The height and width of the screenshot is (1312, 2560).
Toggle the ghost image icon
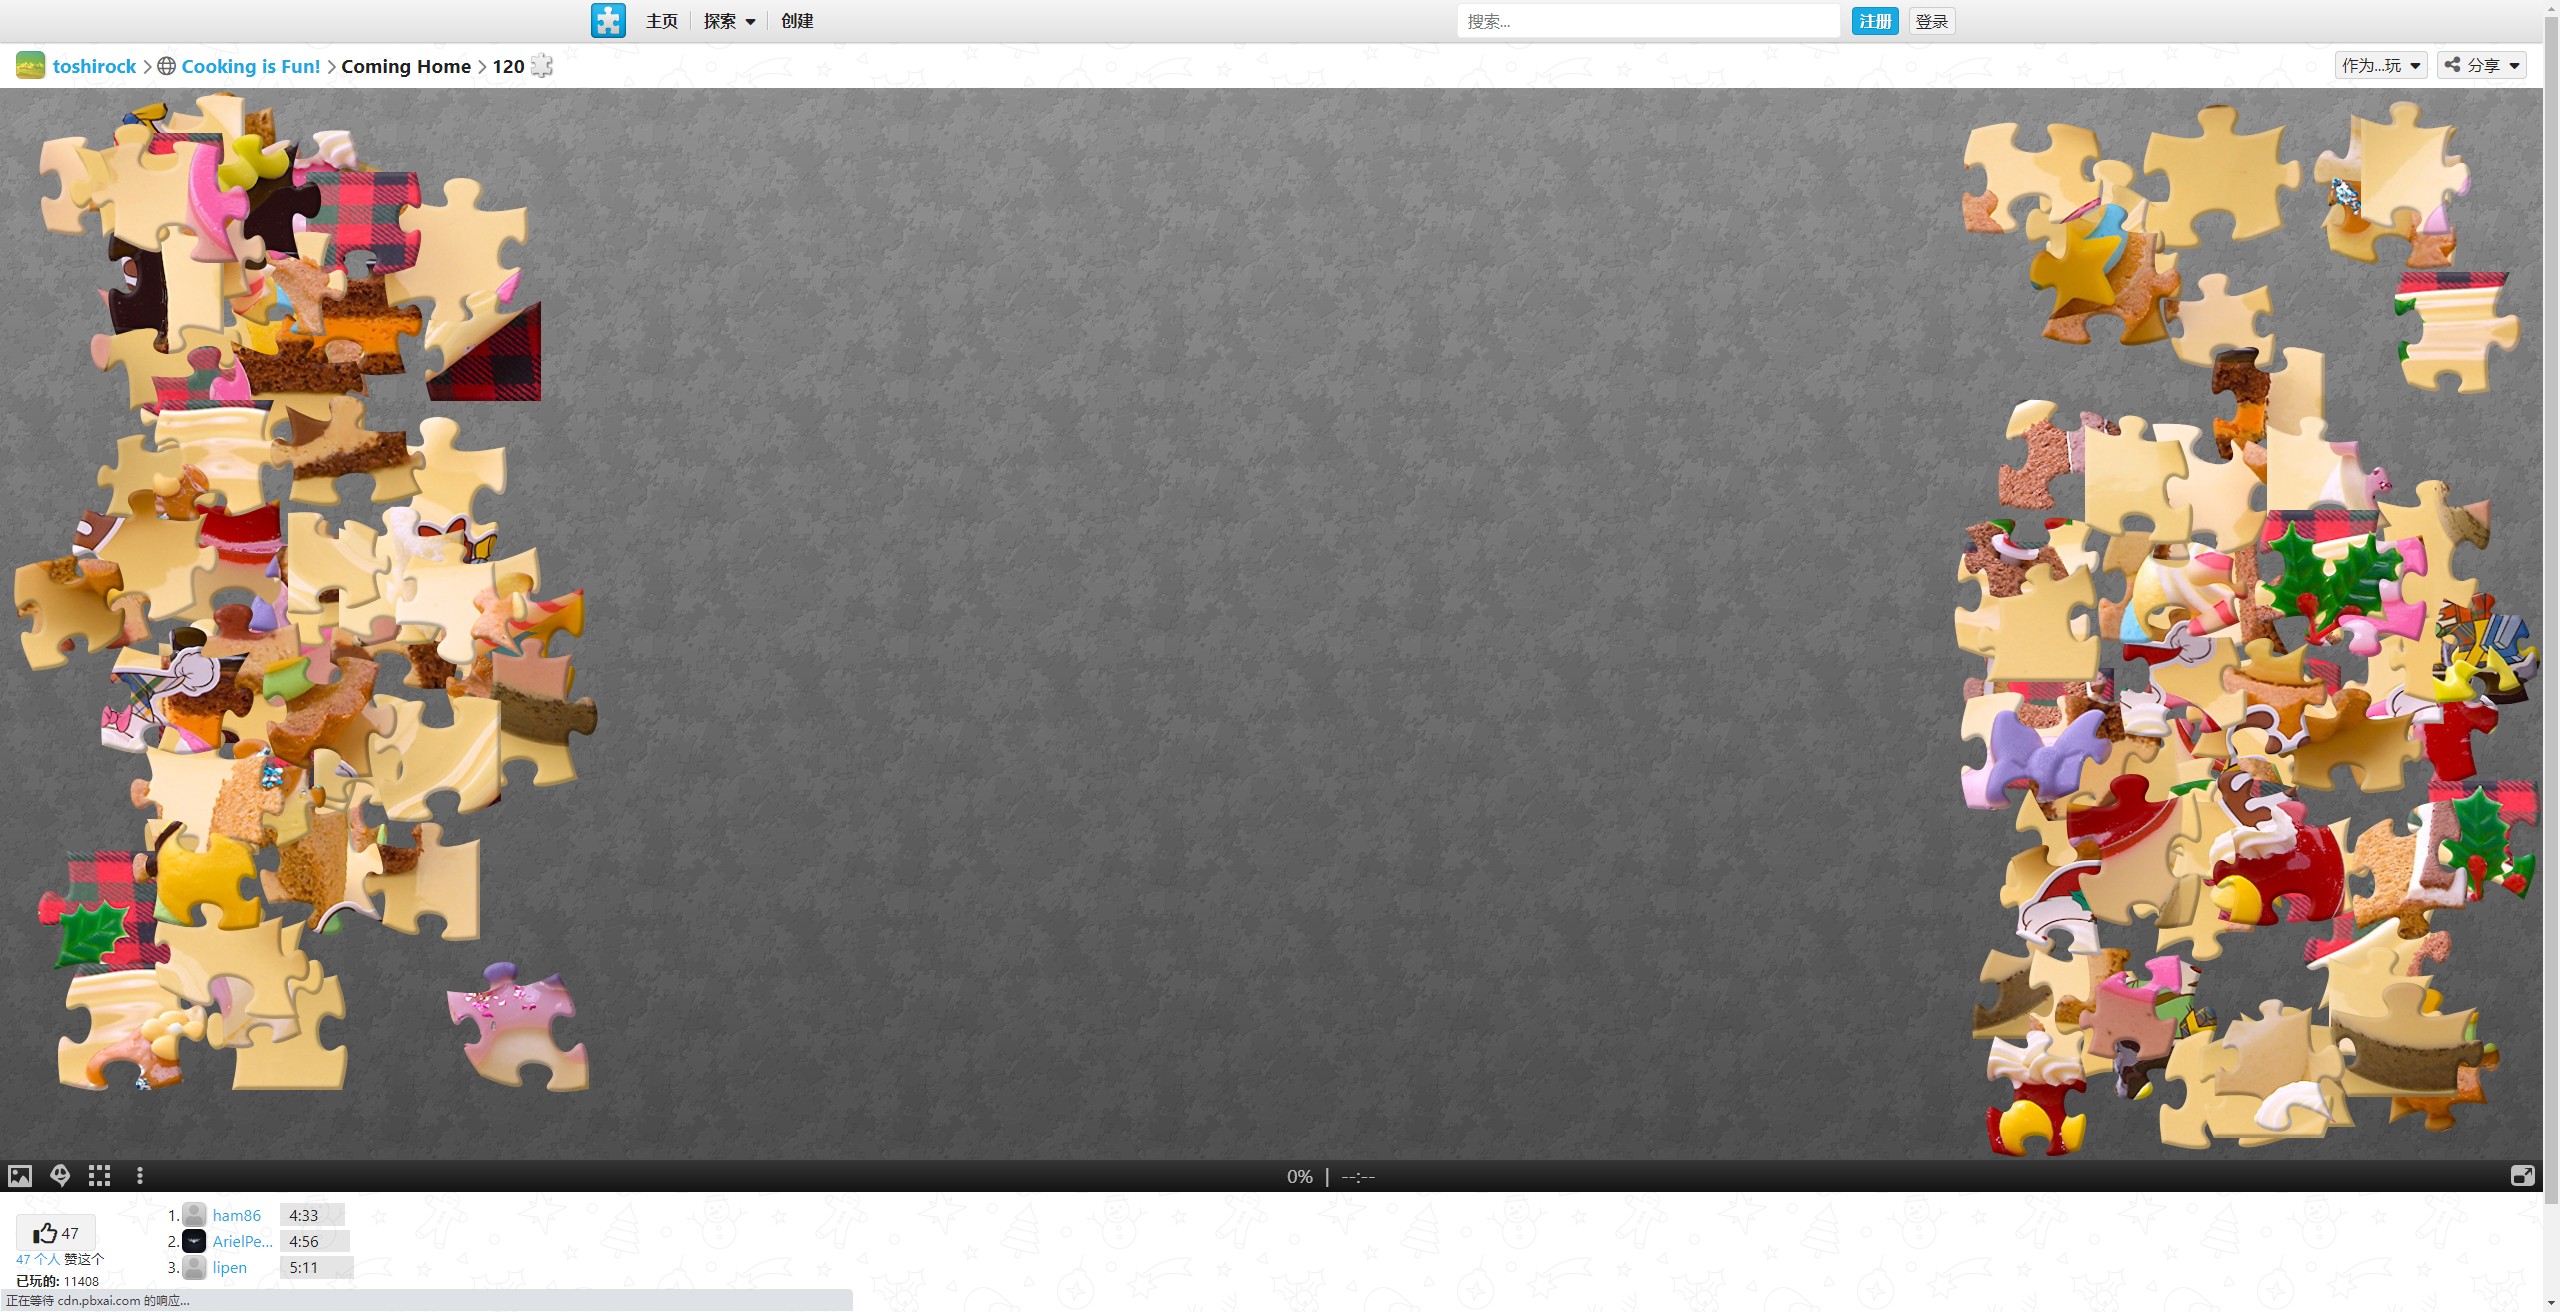(60, 1176)
